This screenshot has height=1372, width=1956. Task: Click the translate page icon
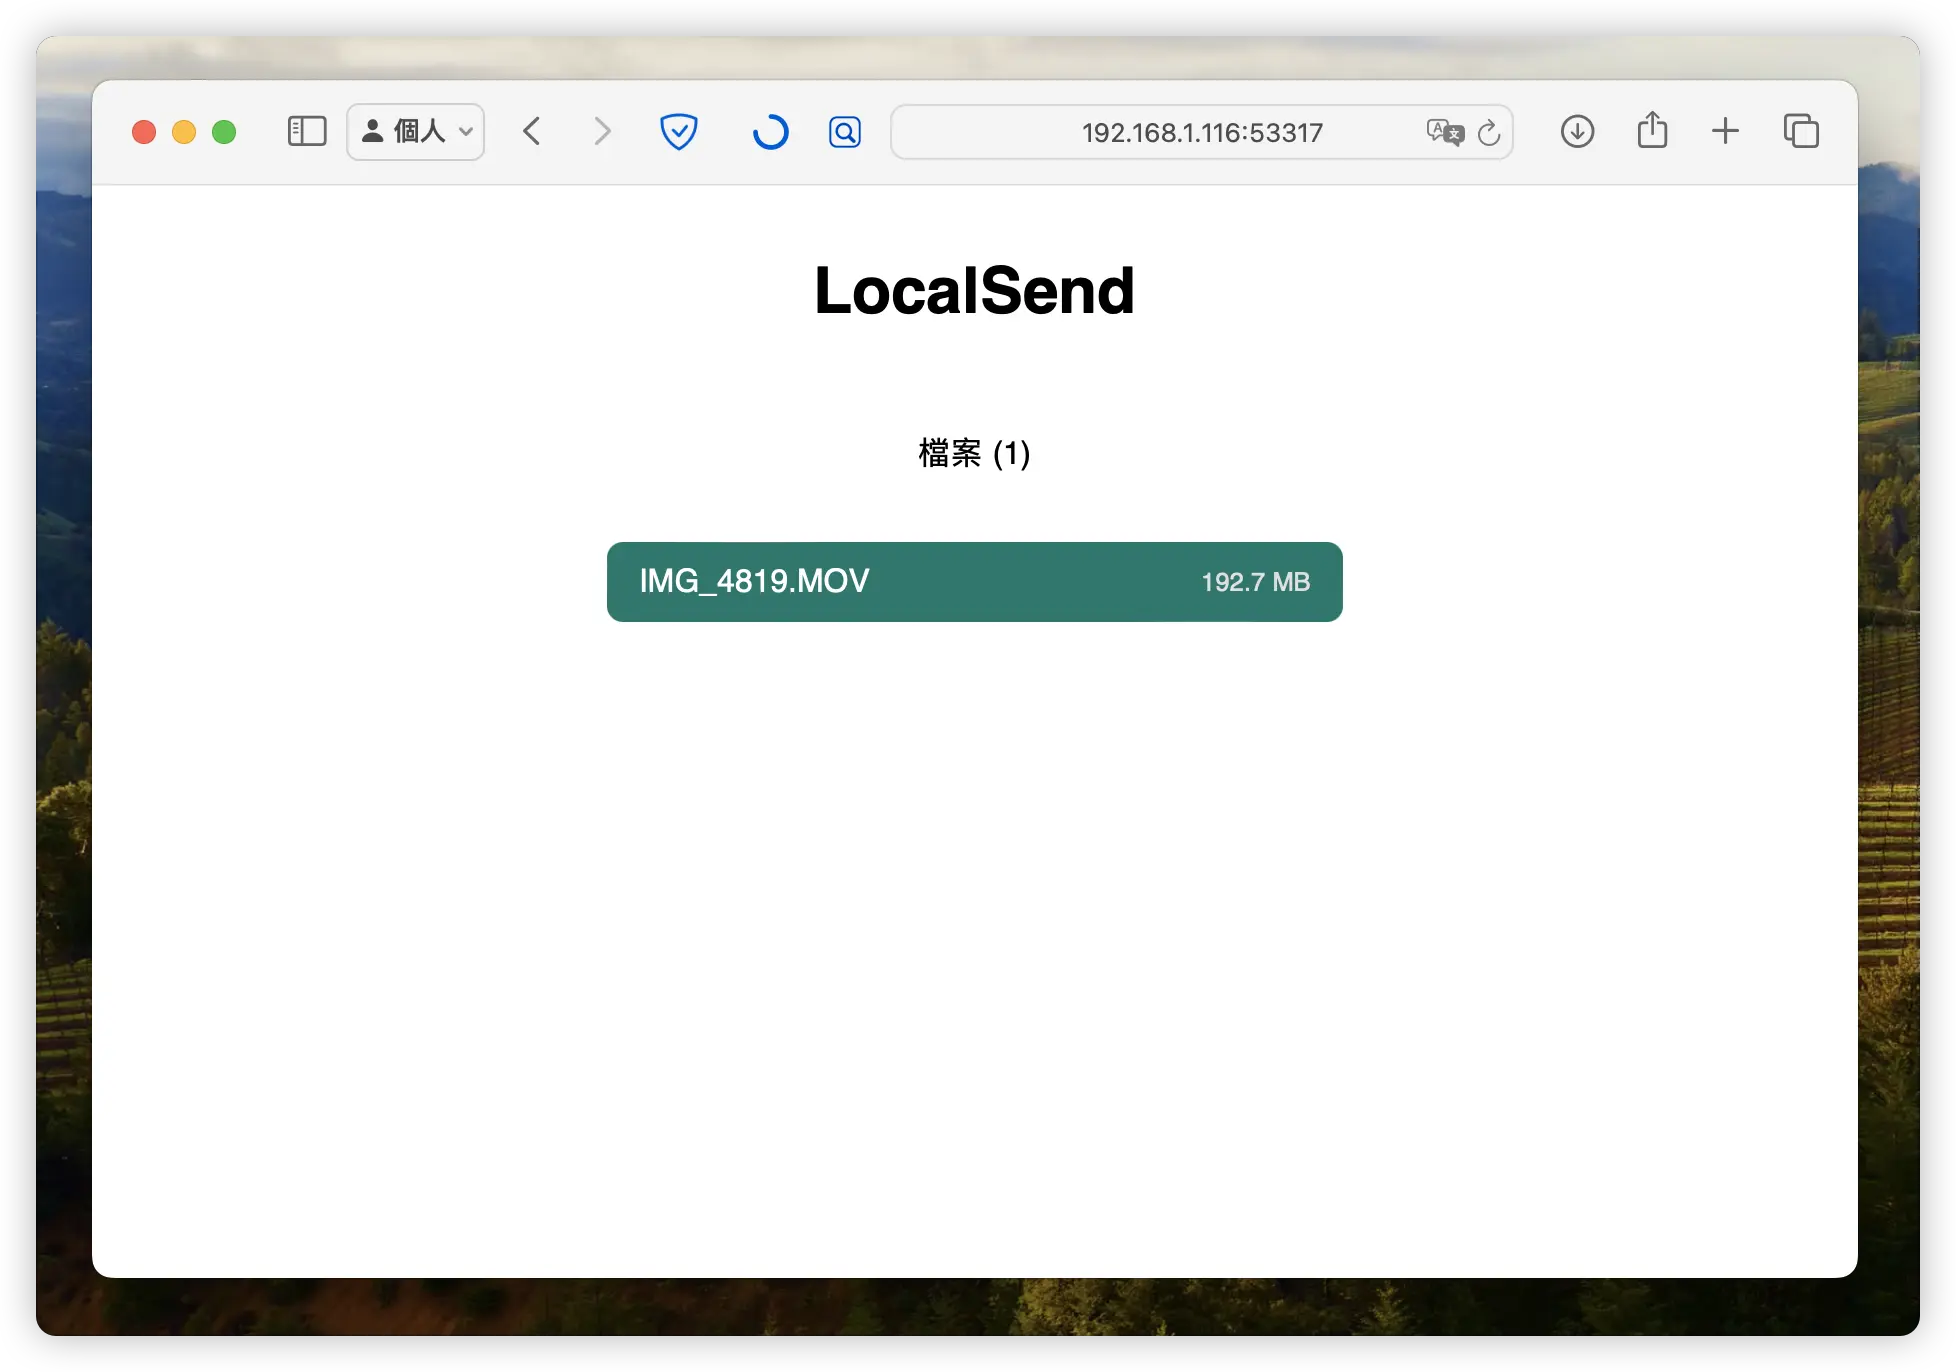coord(1445,132)
